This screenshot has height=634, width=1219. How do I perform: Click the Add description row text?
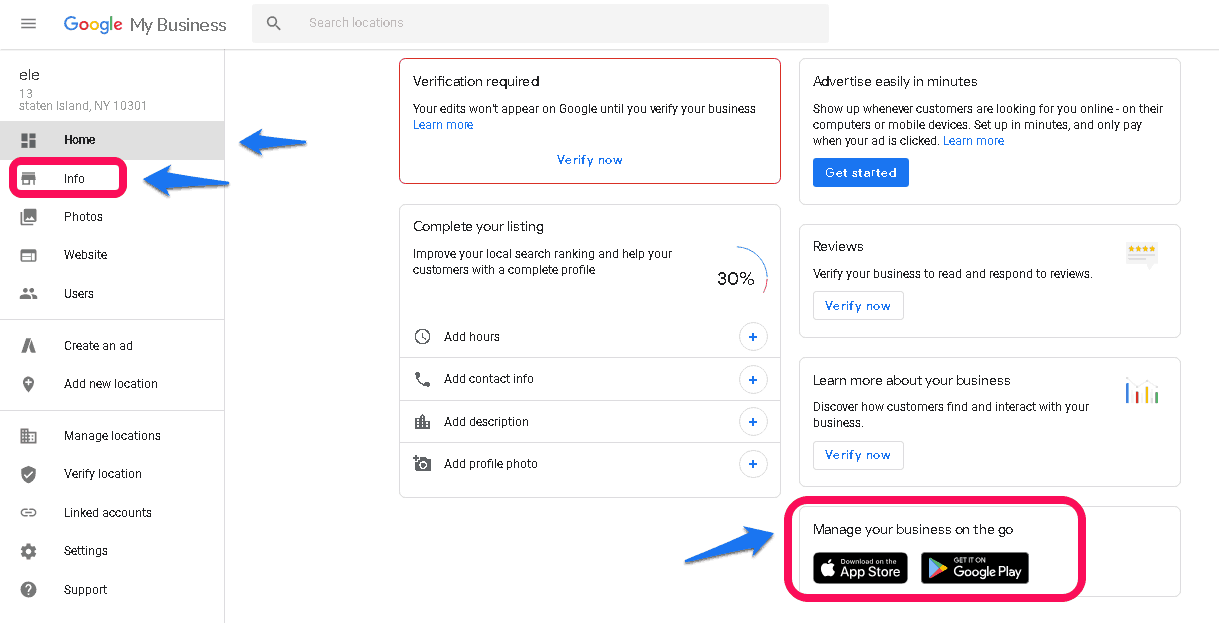[x=486, y=422]
